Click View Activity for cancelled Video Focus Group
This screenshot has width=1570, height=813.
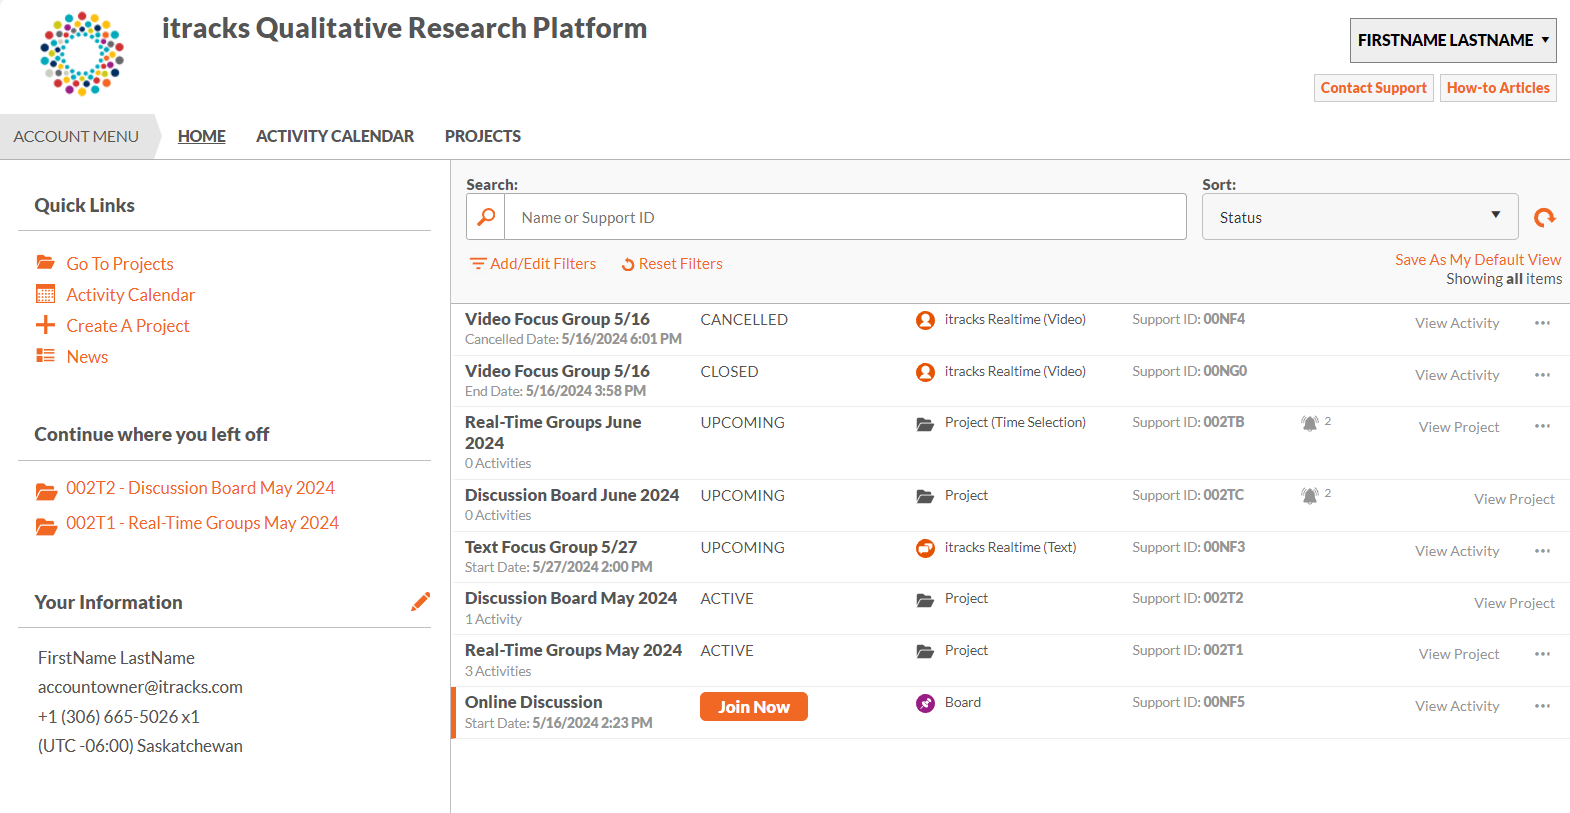[1457, 323]
